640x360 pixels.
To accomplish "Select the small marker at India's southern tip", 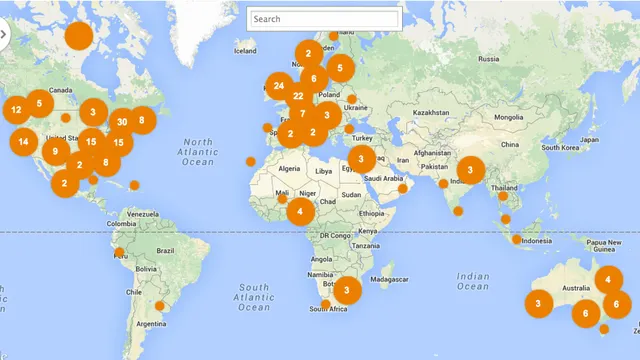I will pyautogui.click(x=458, y=211).
